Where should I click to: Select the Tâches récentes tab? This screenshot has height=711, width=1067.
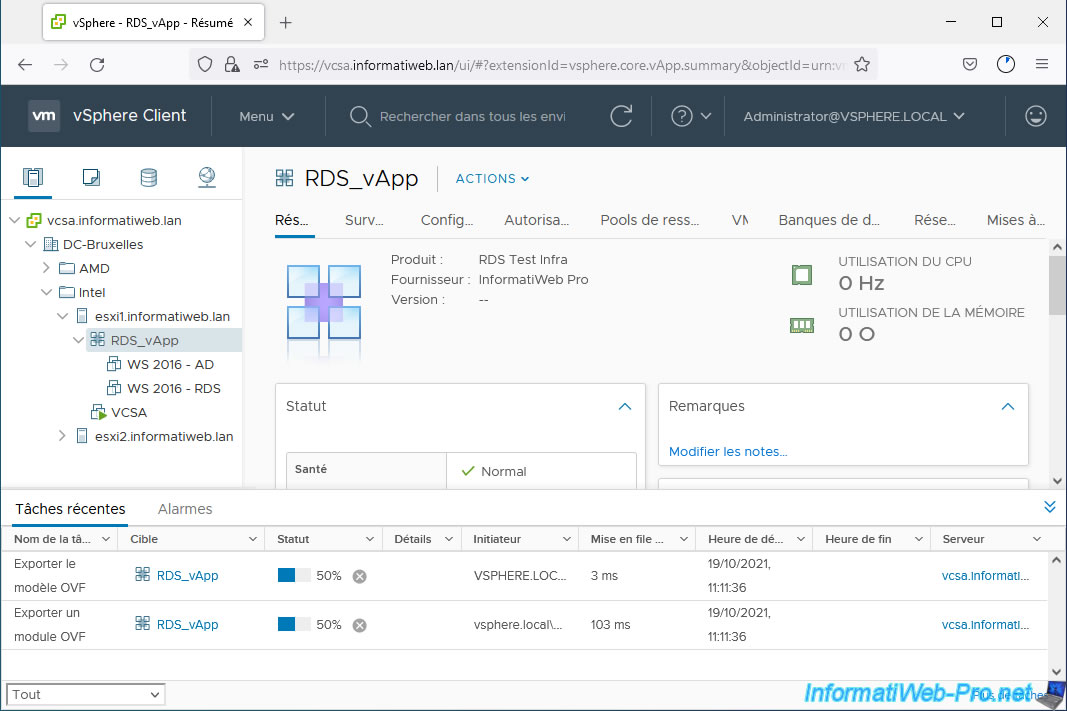70,509
